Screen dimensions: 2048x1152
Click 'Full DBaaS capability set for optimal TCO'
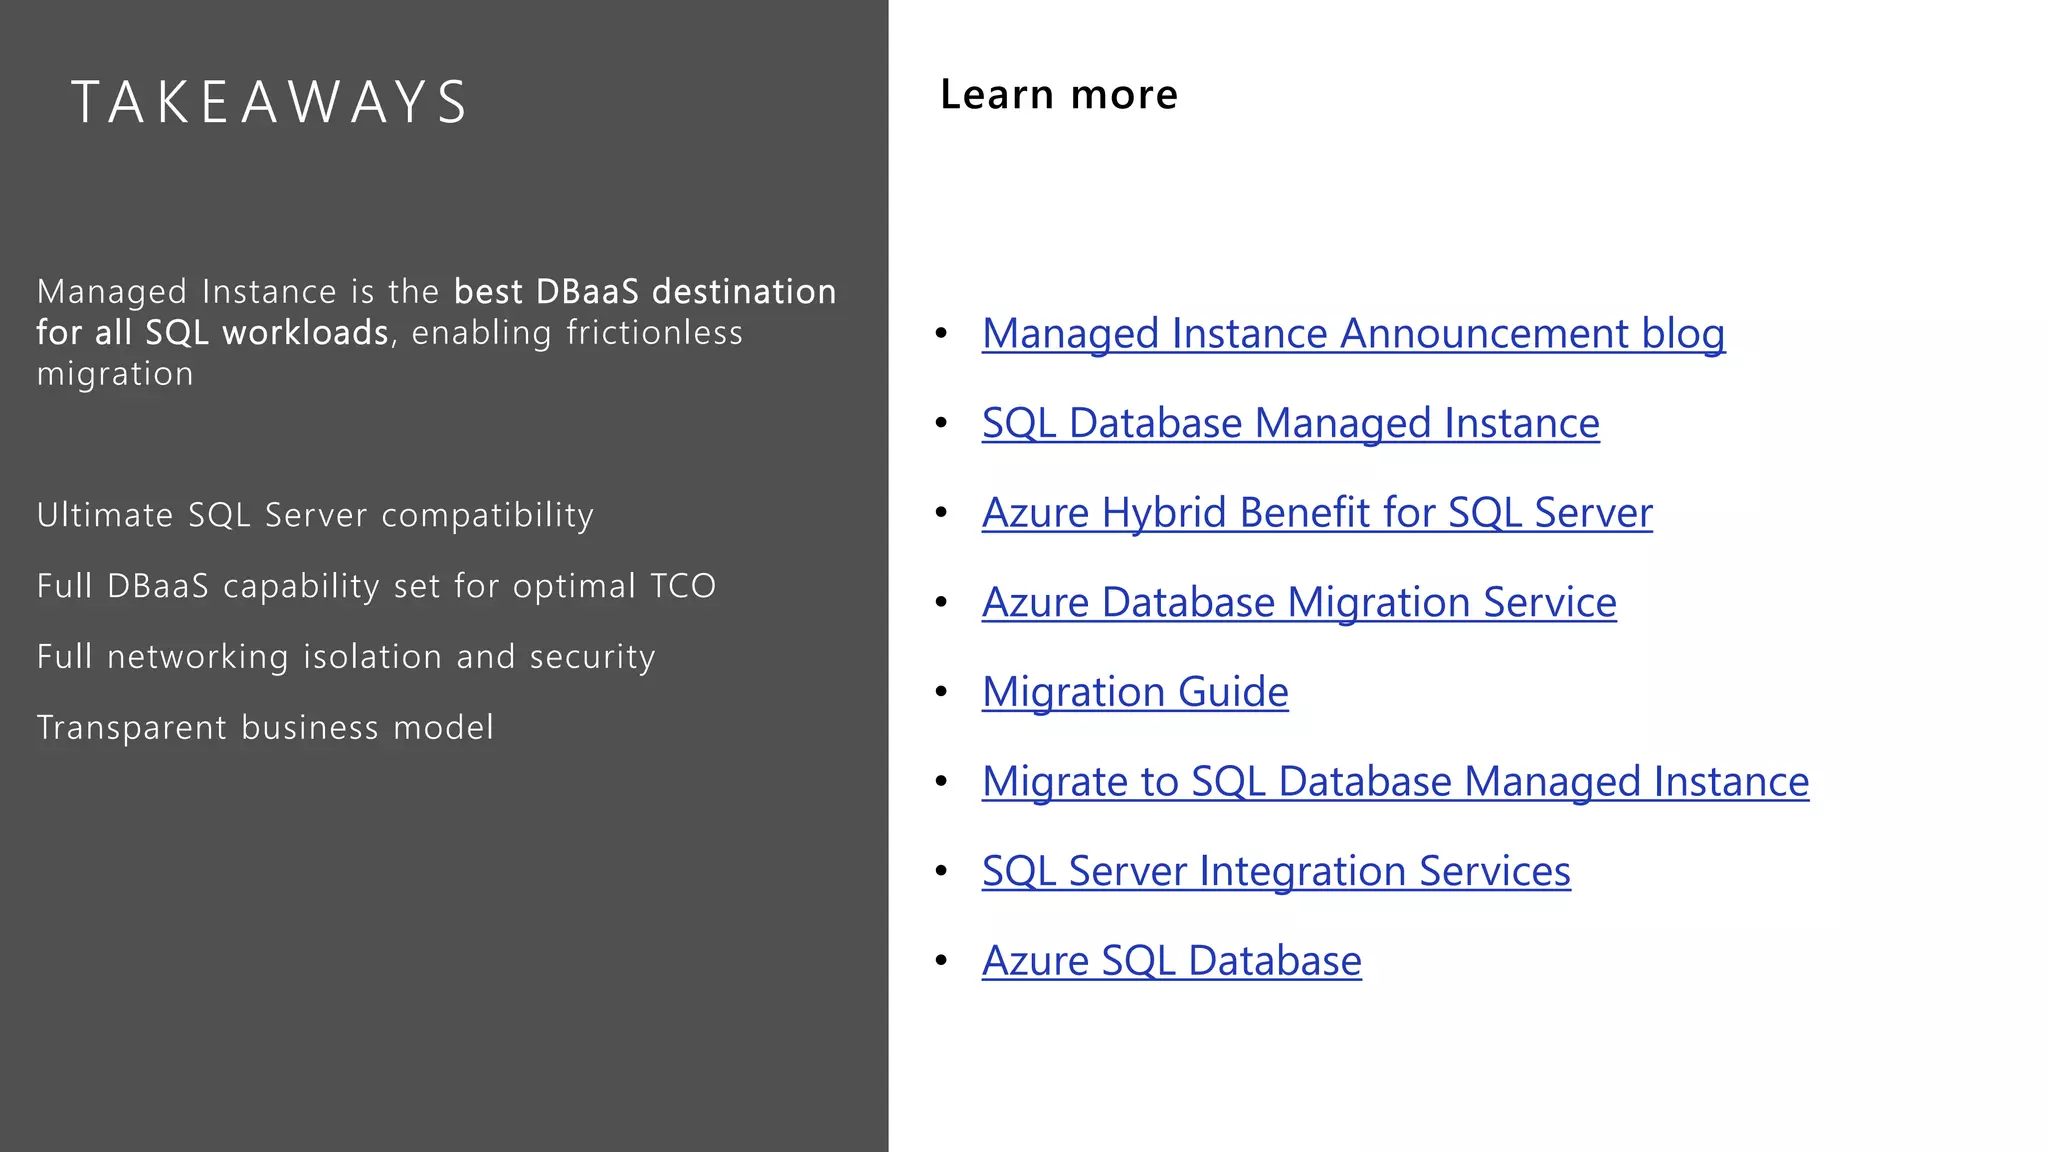pyautogui.click(x=376, y=586)
